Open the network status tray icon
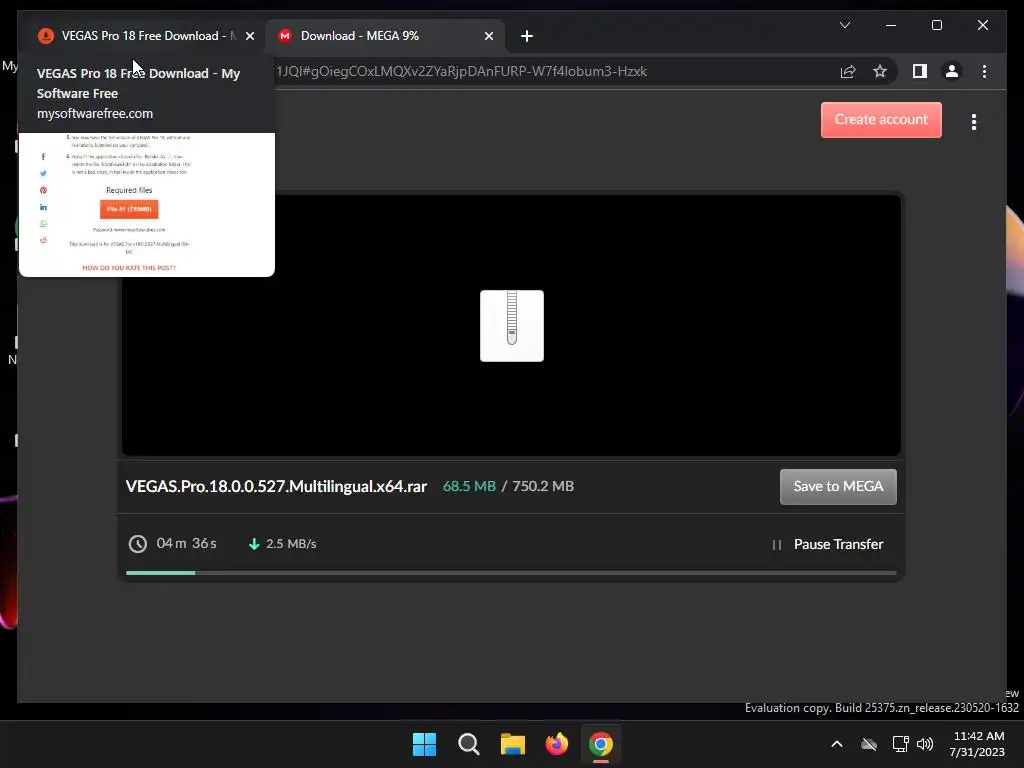Image resolution: width=1024 pixels, height=768 pixels. (901, 744)
